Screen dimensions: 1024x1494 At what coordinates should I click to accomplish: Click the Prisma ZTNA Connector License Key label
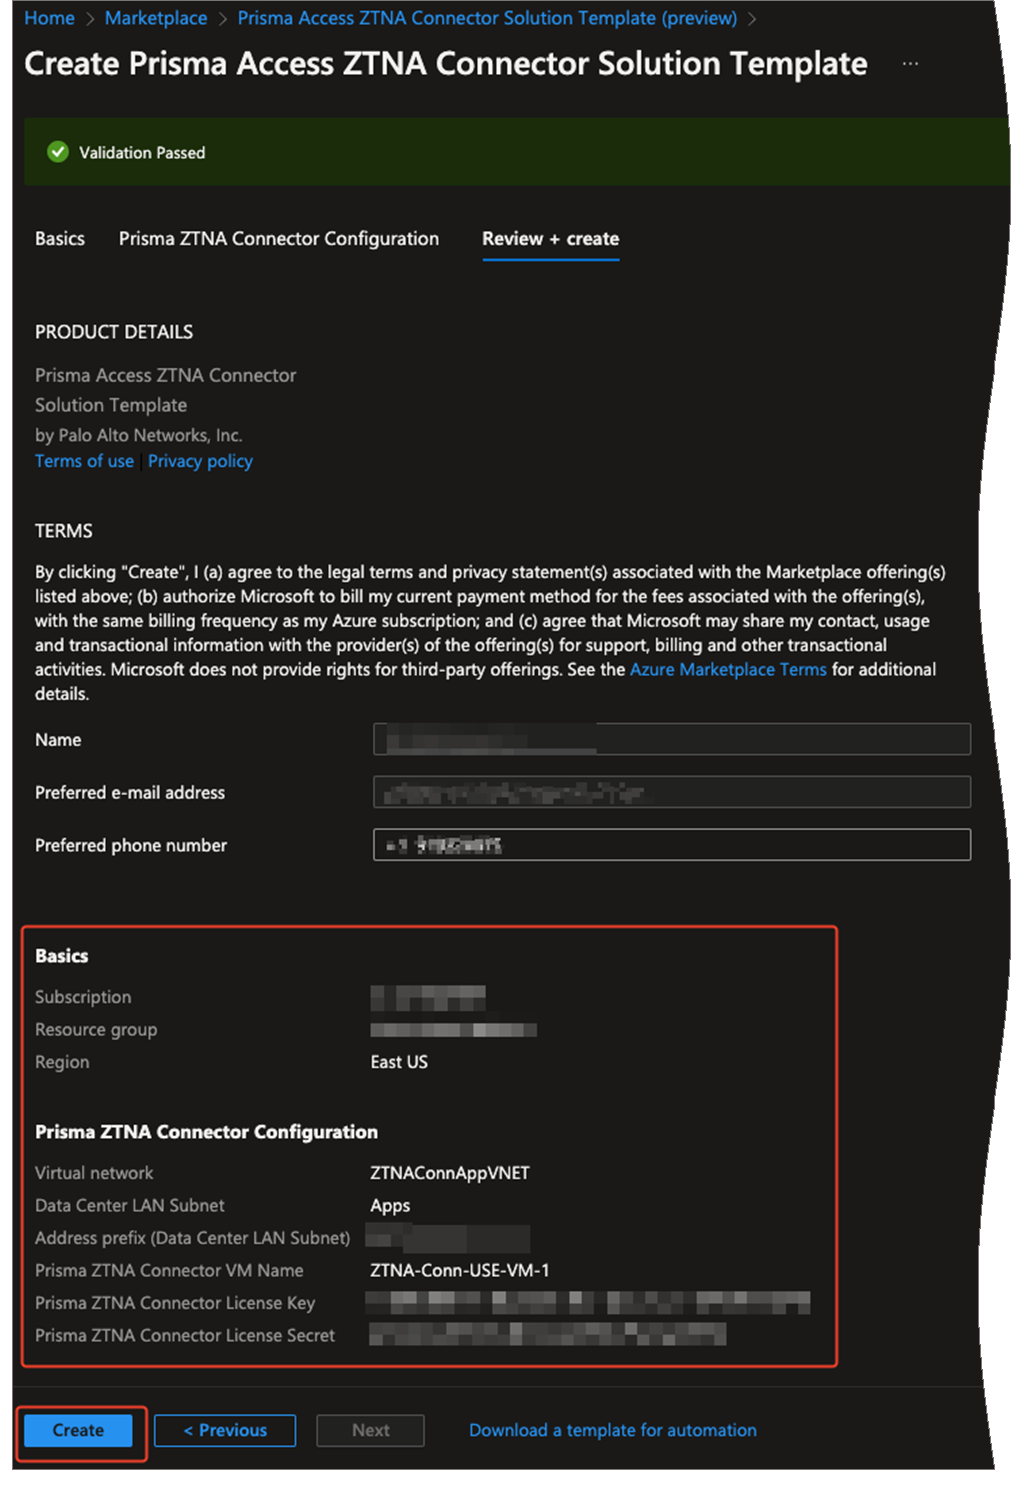175,1303
